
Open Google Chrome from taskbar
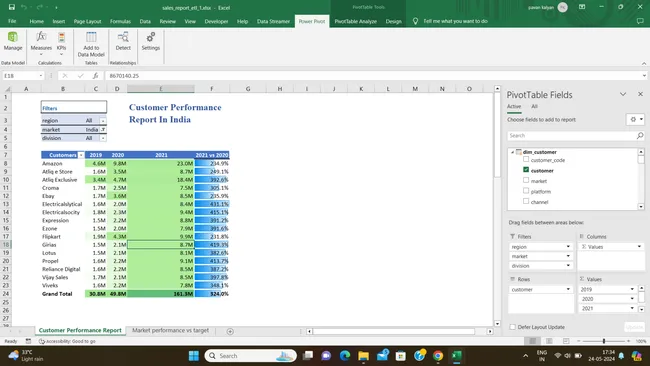[438, 356]
